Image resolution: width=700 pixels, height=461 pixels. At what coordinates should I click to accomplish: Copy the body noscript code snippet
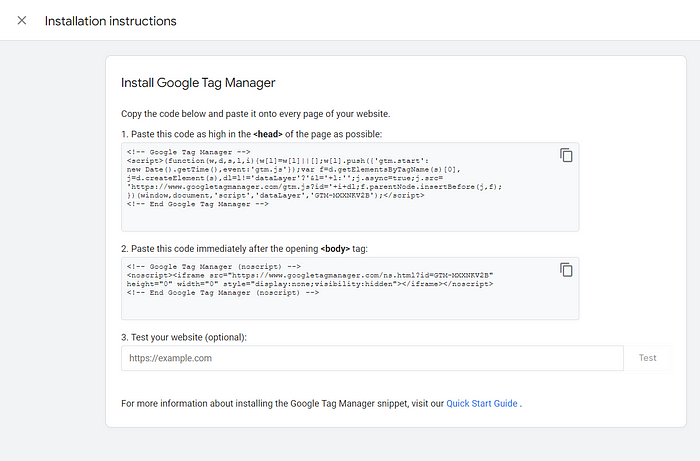coord(566,270)
